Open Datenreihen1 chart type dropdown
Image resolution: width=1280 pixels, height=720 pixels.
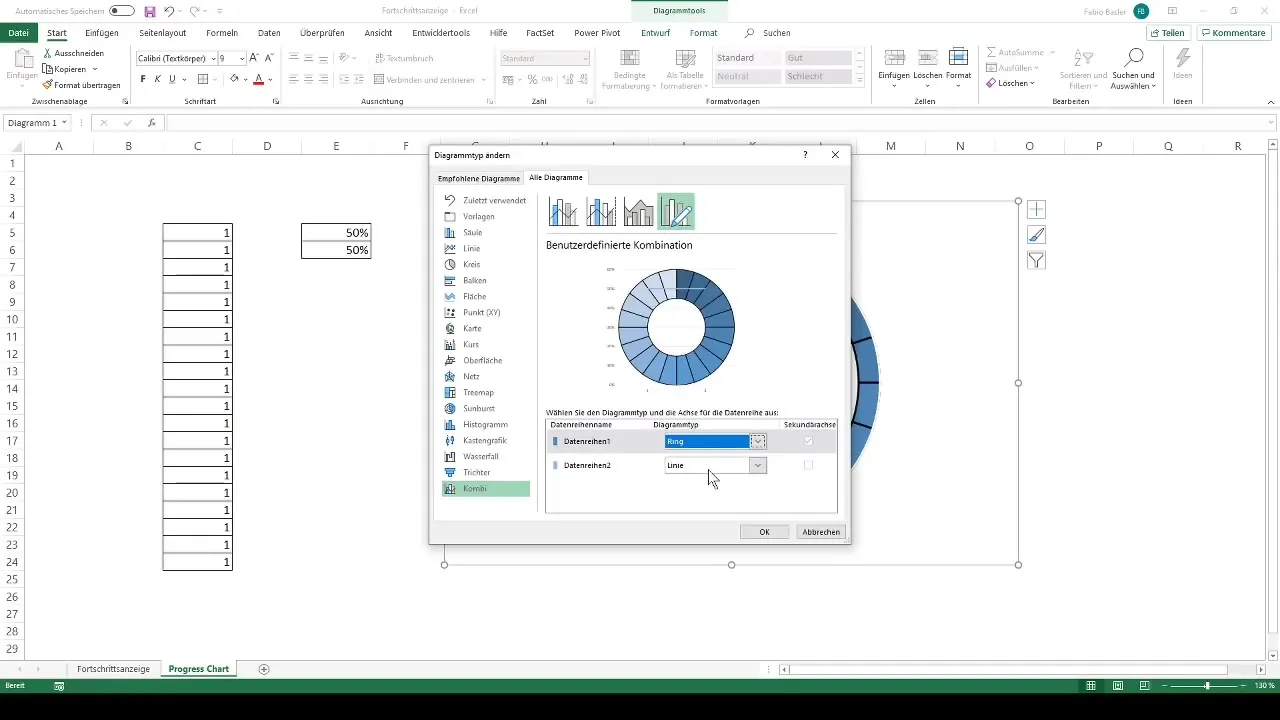tap(758, 441)
